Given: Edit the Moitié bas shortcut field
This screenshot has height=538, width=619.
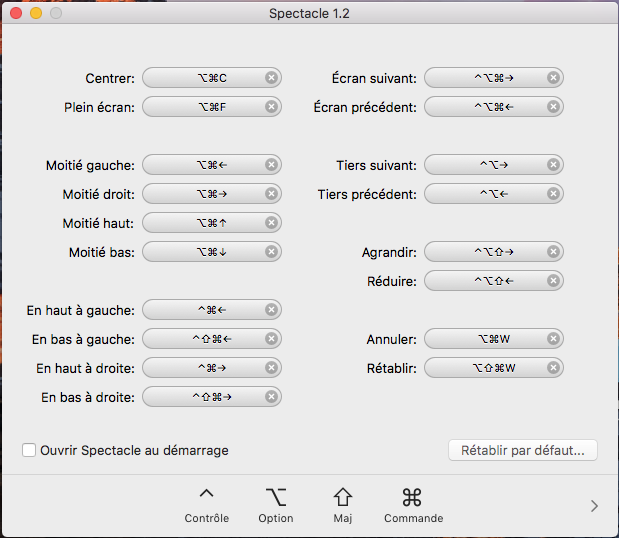Looking at the screenshot, I should pos(212,252).
